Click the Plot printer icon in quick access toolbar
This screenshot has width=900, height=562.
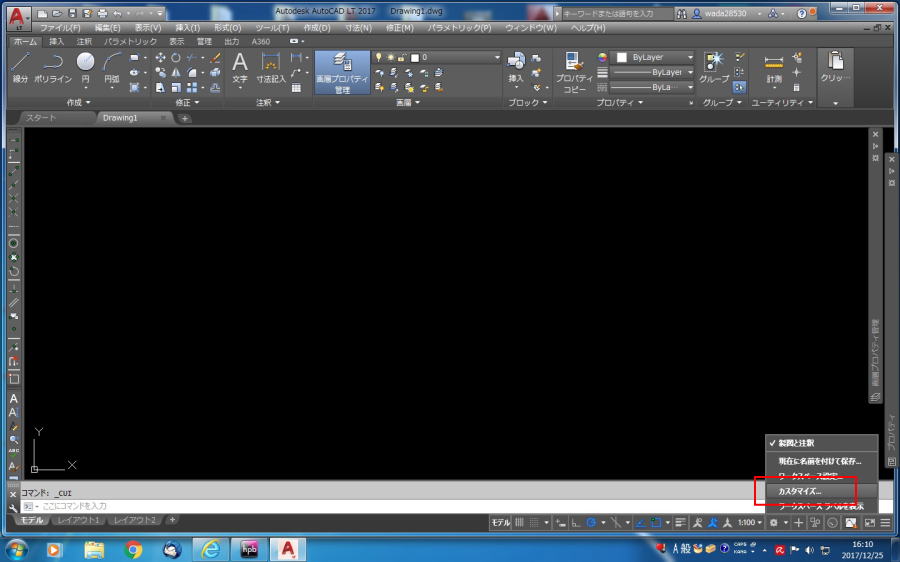[102, 13]
